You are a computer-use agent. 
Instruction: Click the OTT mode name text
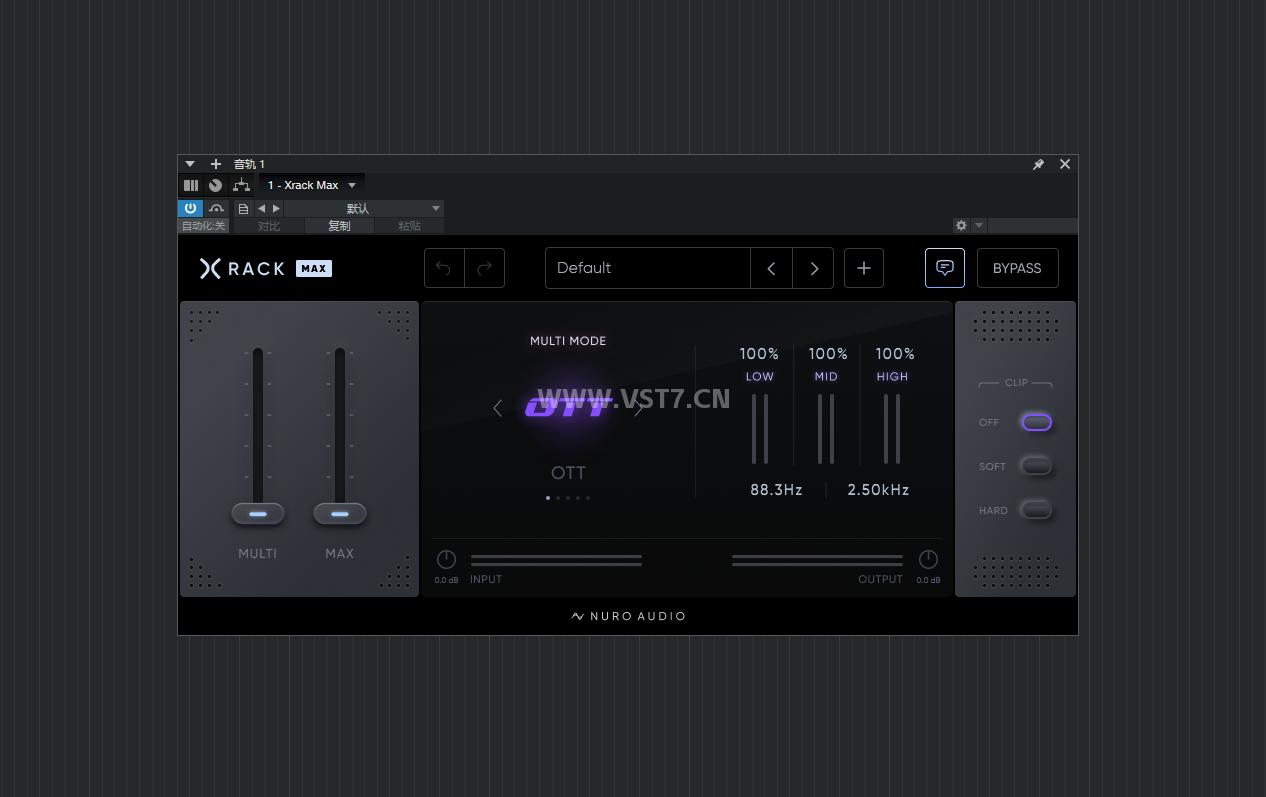(x=568, y=473)
